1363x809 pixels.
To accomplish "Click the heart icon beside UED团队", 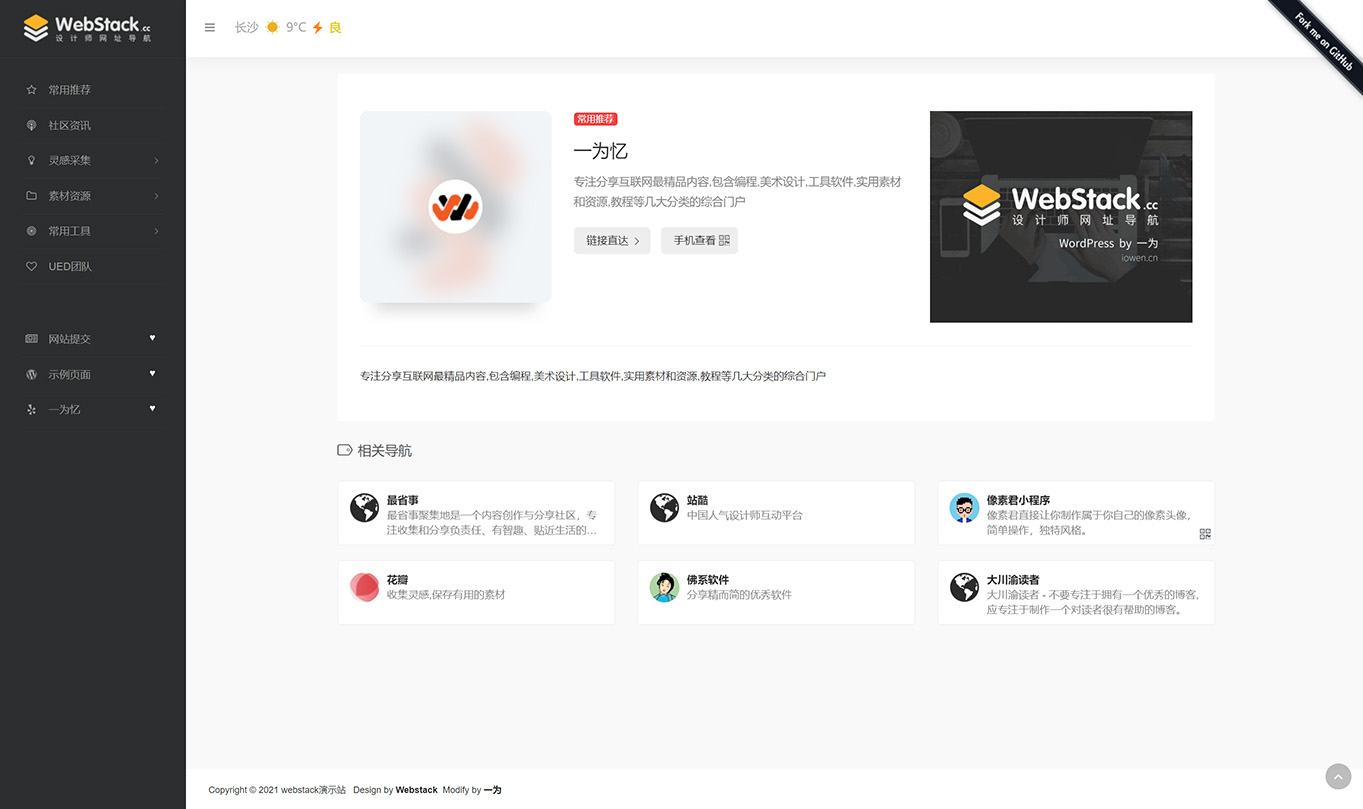I will (31, 266).
